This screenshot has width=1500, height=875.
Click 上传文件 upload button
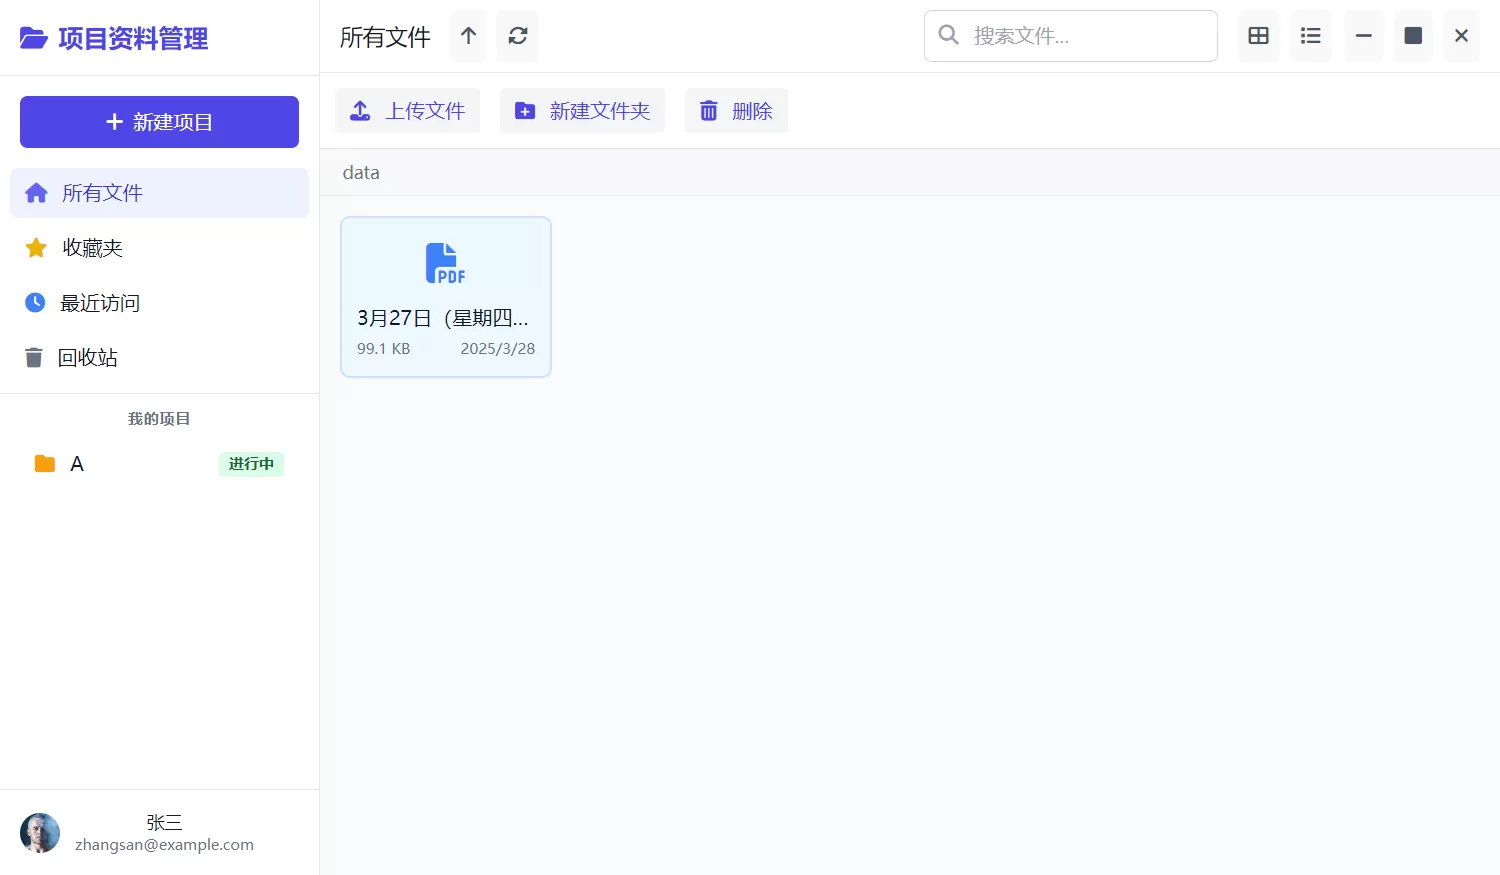click(x=407, y=111)
